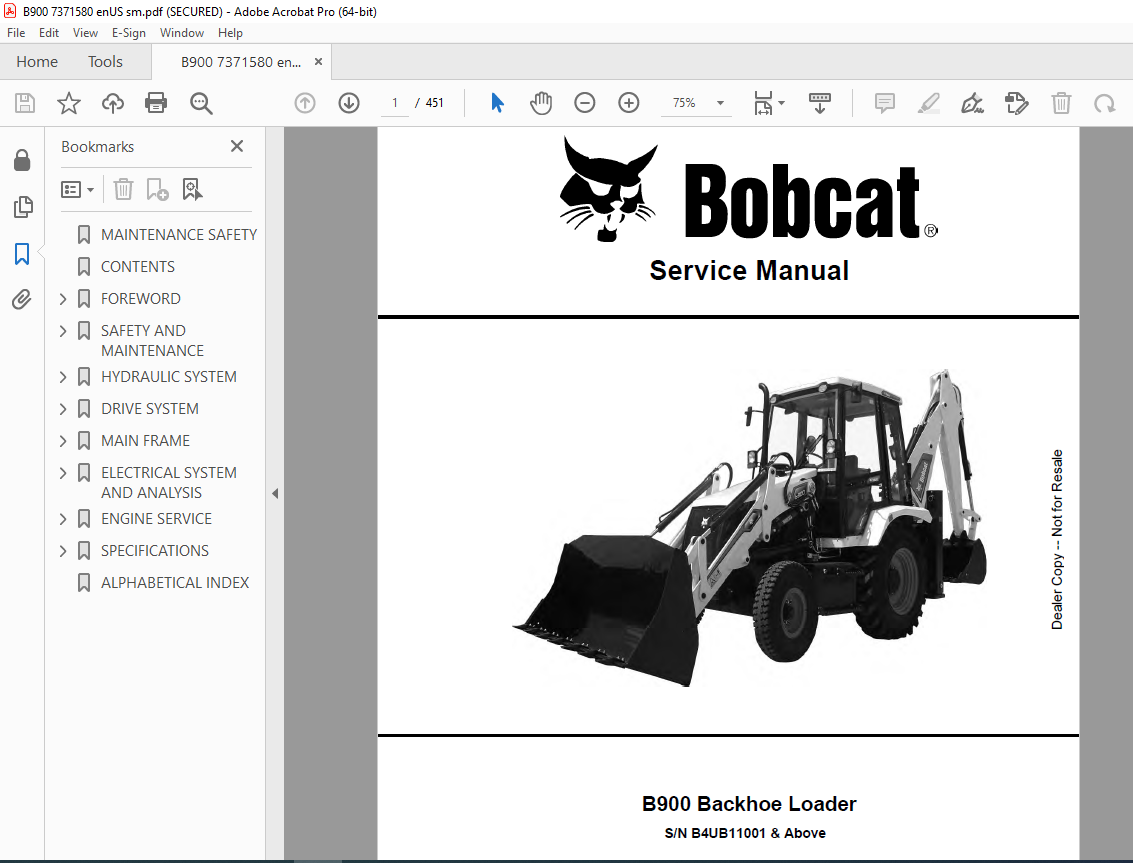Jump to ALPHABETICAL INDEX bookmark
Image resolution: width=1133 pixels, height=863 pixels.
pyautogui.click(x=175, y=583)
